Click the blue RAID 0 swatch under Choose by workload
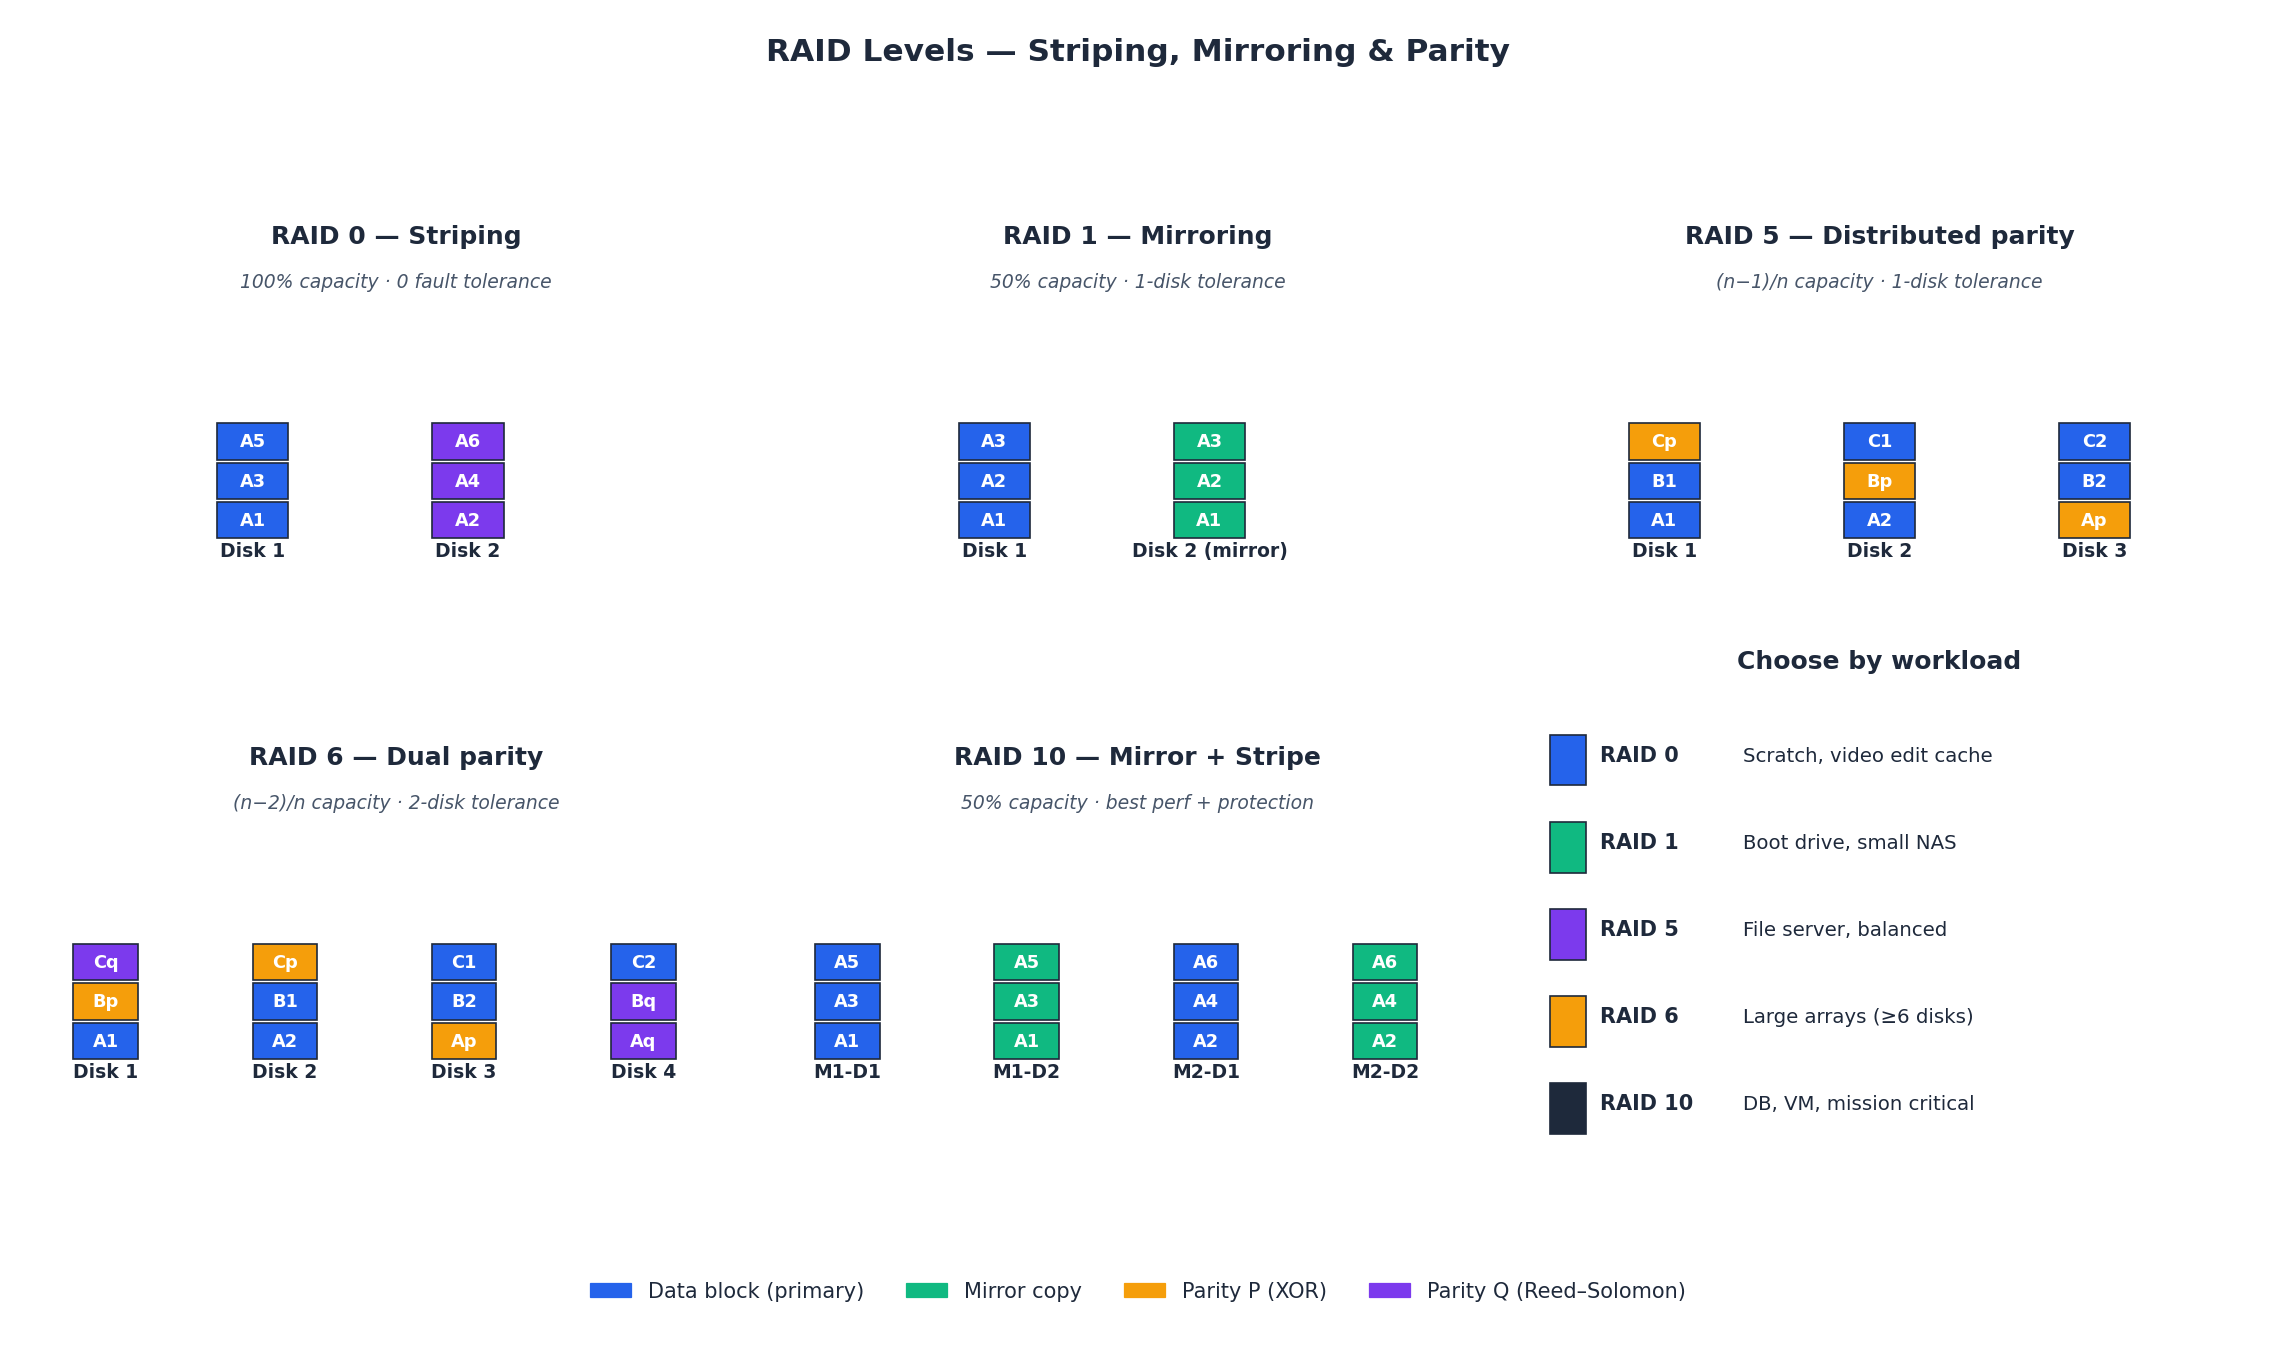2275x1349 pixels. [1567, 760]
